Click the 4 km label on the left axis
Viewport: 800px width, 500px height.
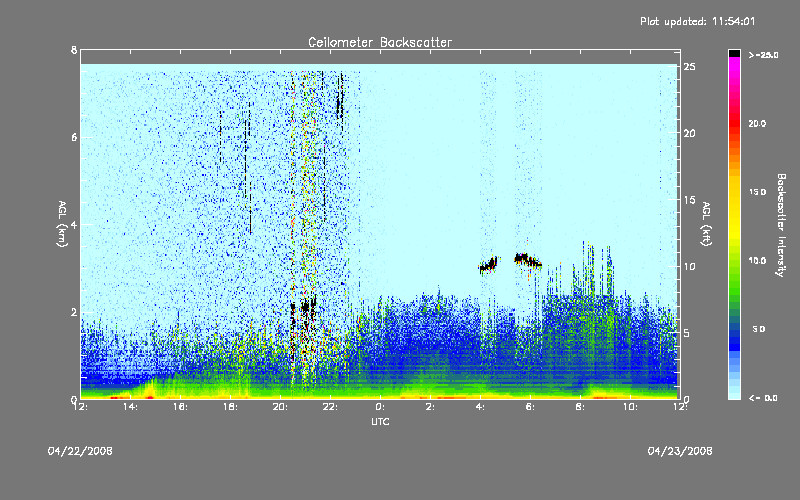74,224
